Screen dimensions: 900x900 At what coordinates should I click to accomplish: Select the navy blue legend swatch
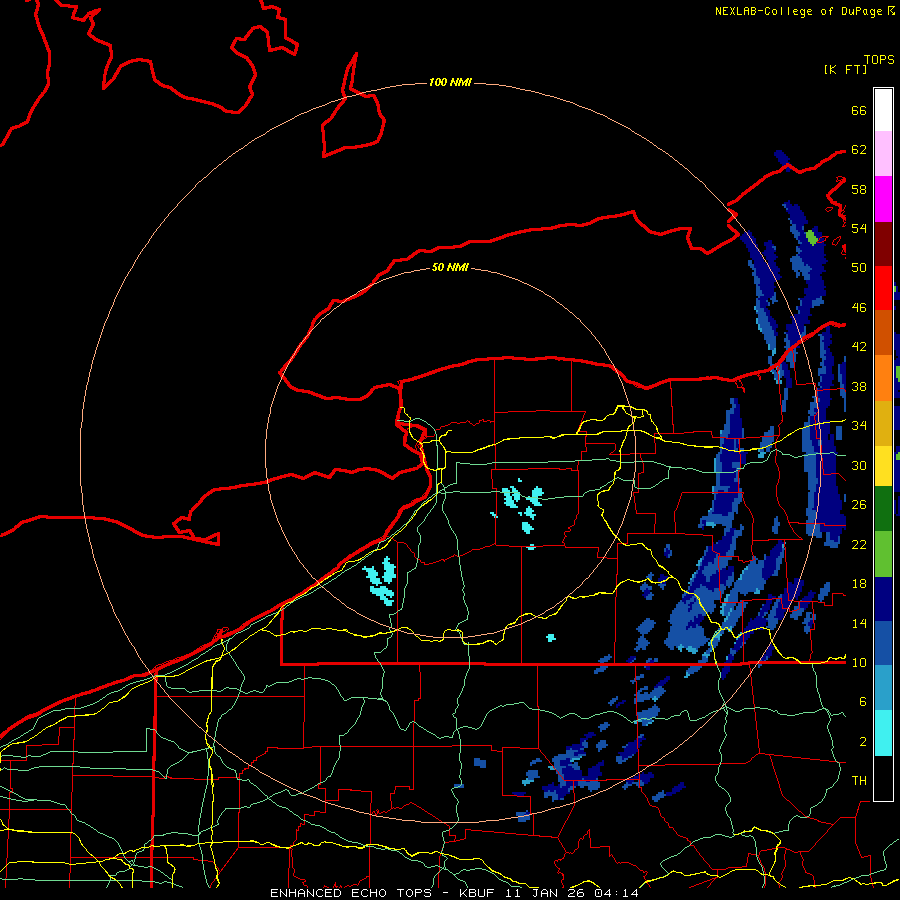click(x=883, y=598)
